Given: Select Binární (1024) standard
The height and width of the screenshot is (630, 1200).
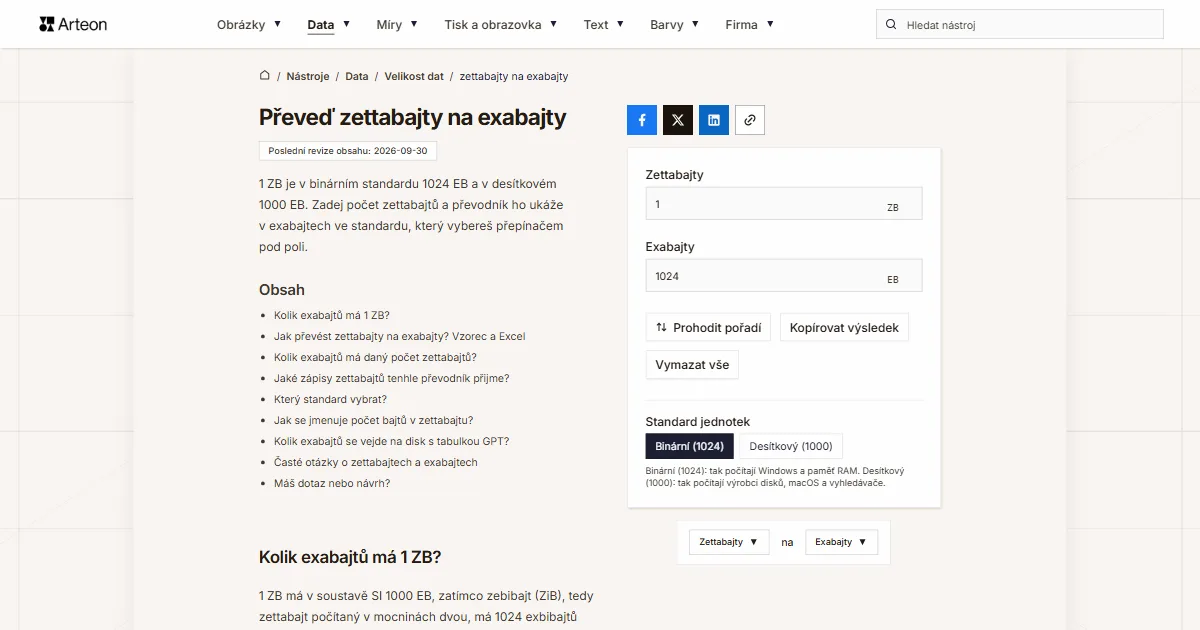Looking at the screenshot, I should tap(690, 446).
